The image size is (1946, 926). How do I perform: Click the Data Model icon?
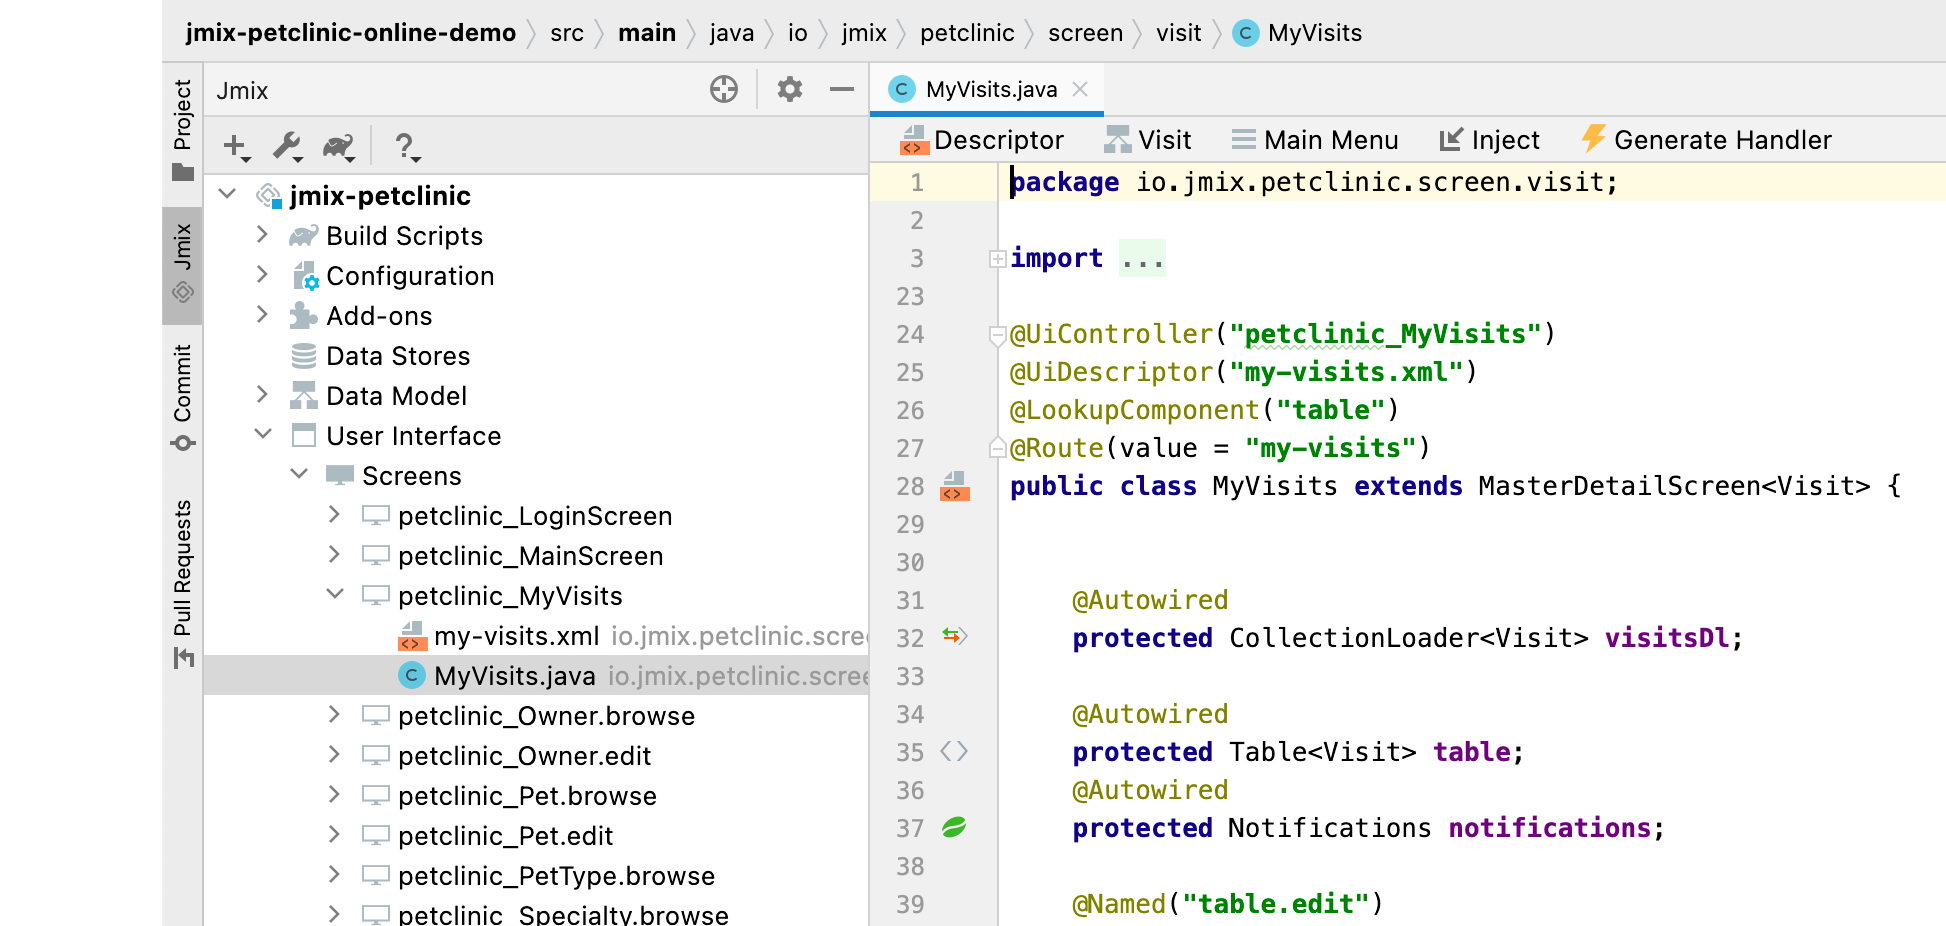(x=304, y=396)
